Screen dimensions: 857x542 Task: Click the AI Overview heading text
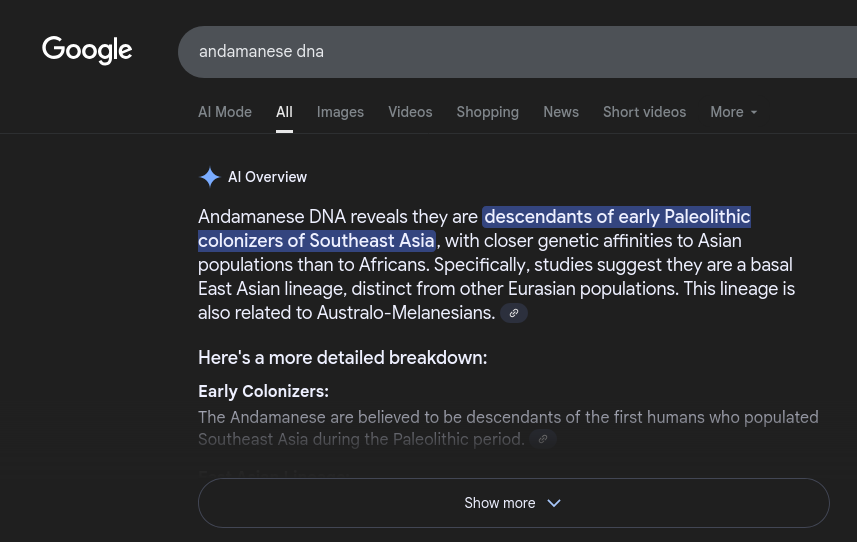(267, 177)
